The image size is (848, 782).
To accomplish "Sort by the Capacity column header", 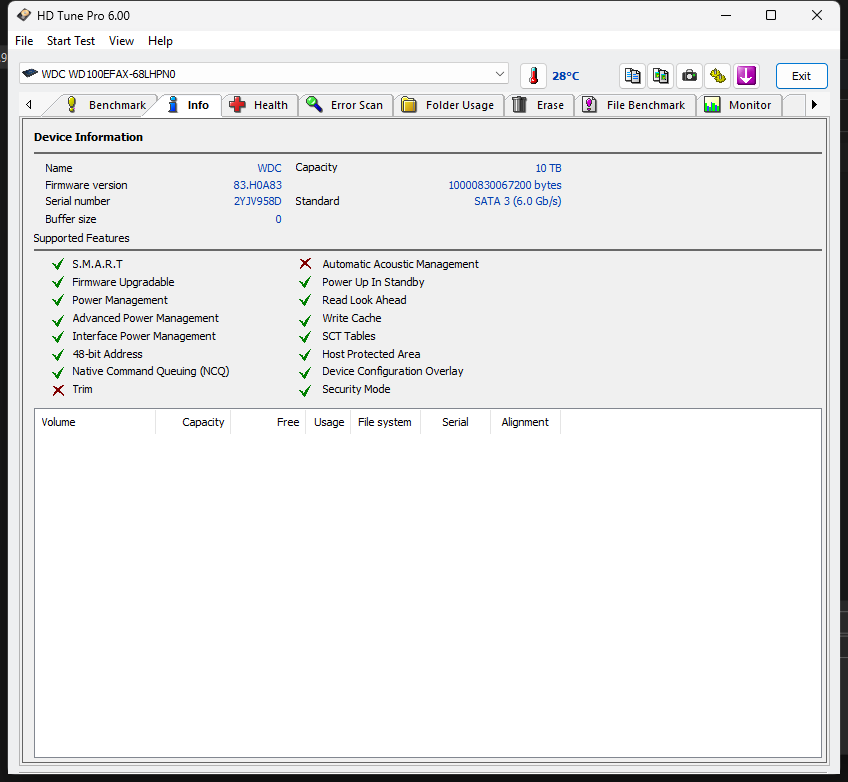I will (193, 422).
